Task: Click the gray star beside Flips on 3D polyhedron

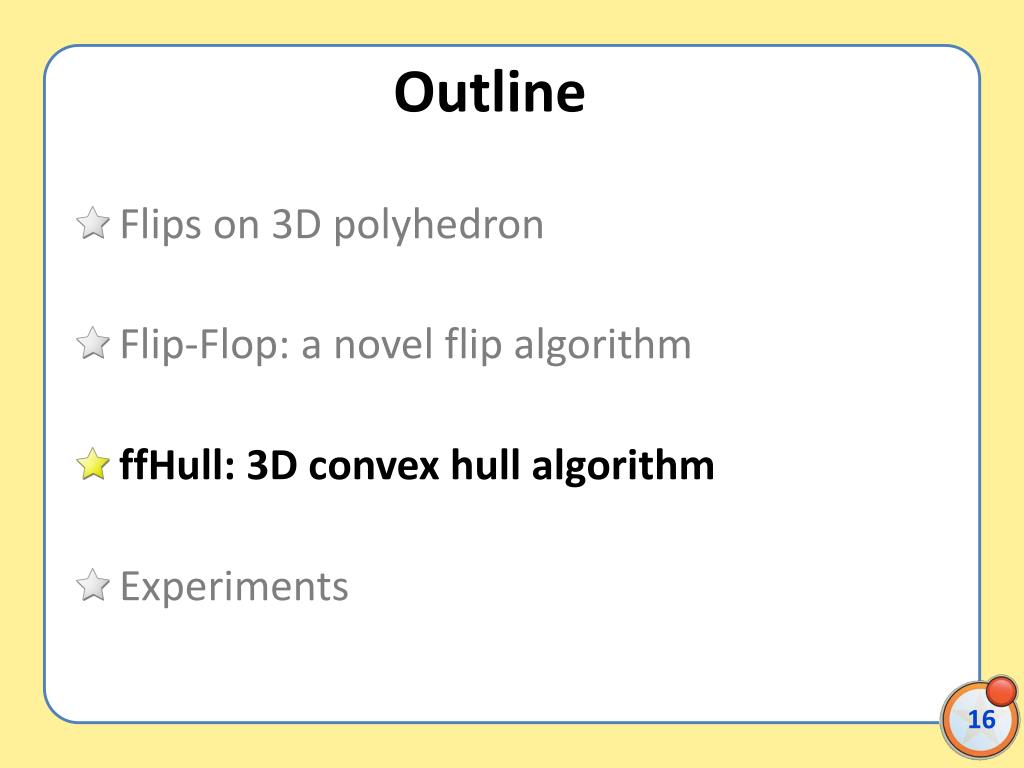Action: (x=93, y=223)
